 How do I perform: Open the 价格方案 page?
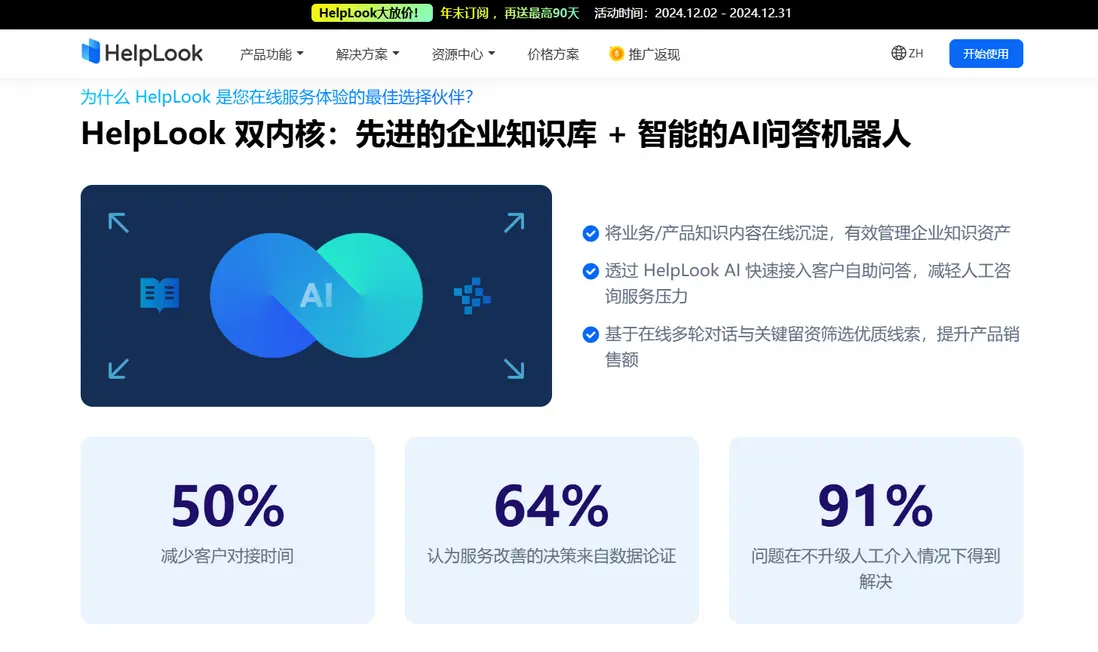click(x=553, y=54)
